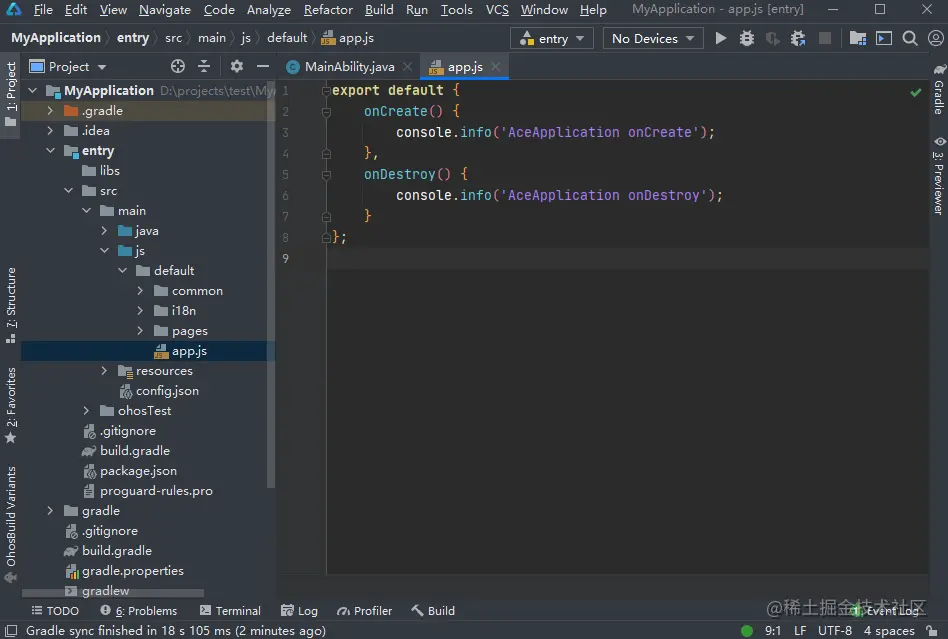Toggle the Terminal tool window
The image size is (948, 639).
point(230,611)
